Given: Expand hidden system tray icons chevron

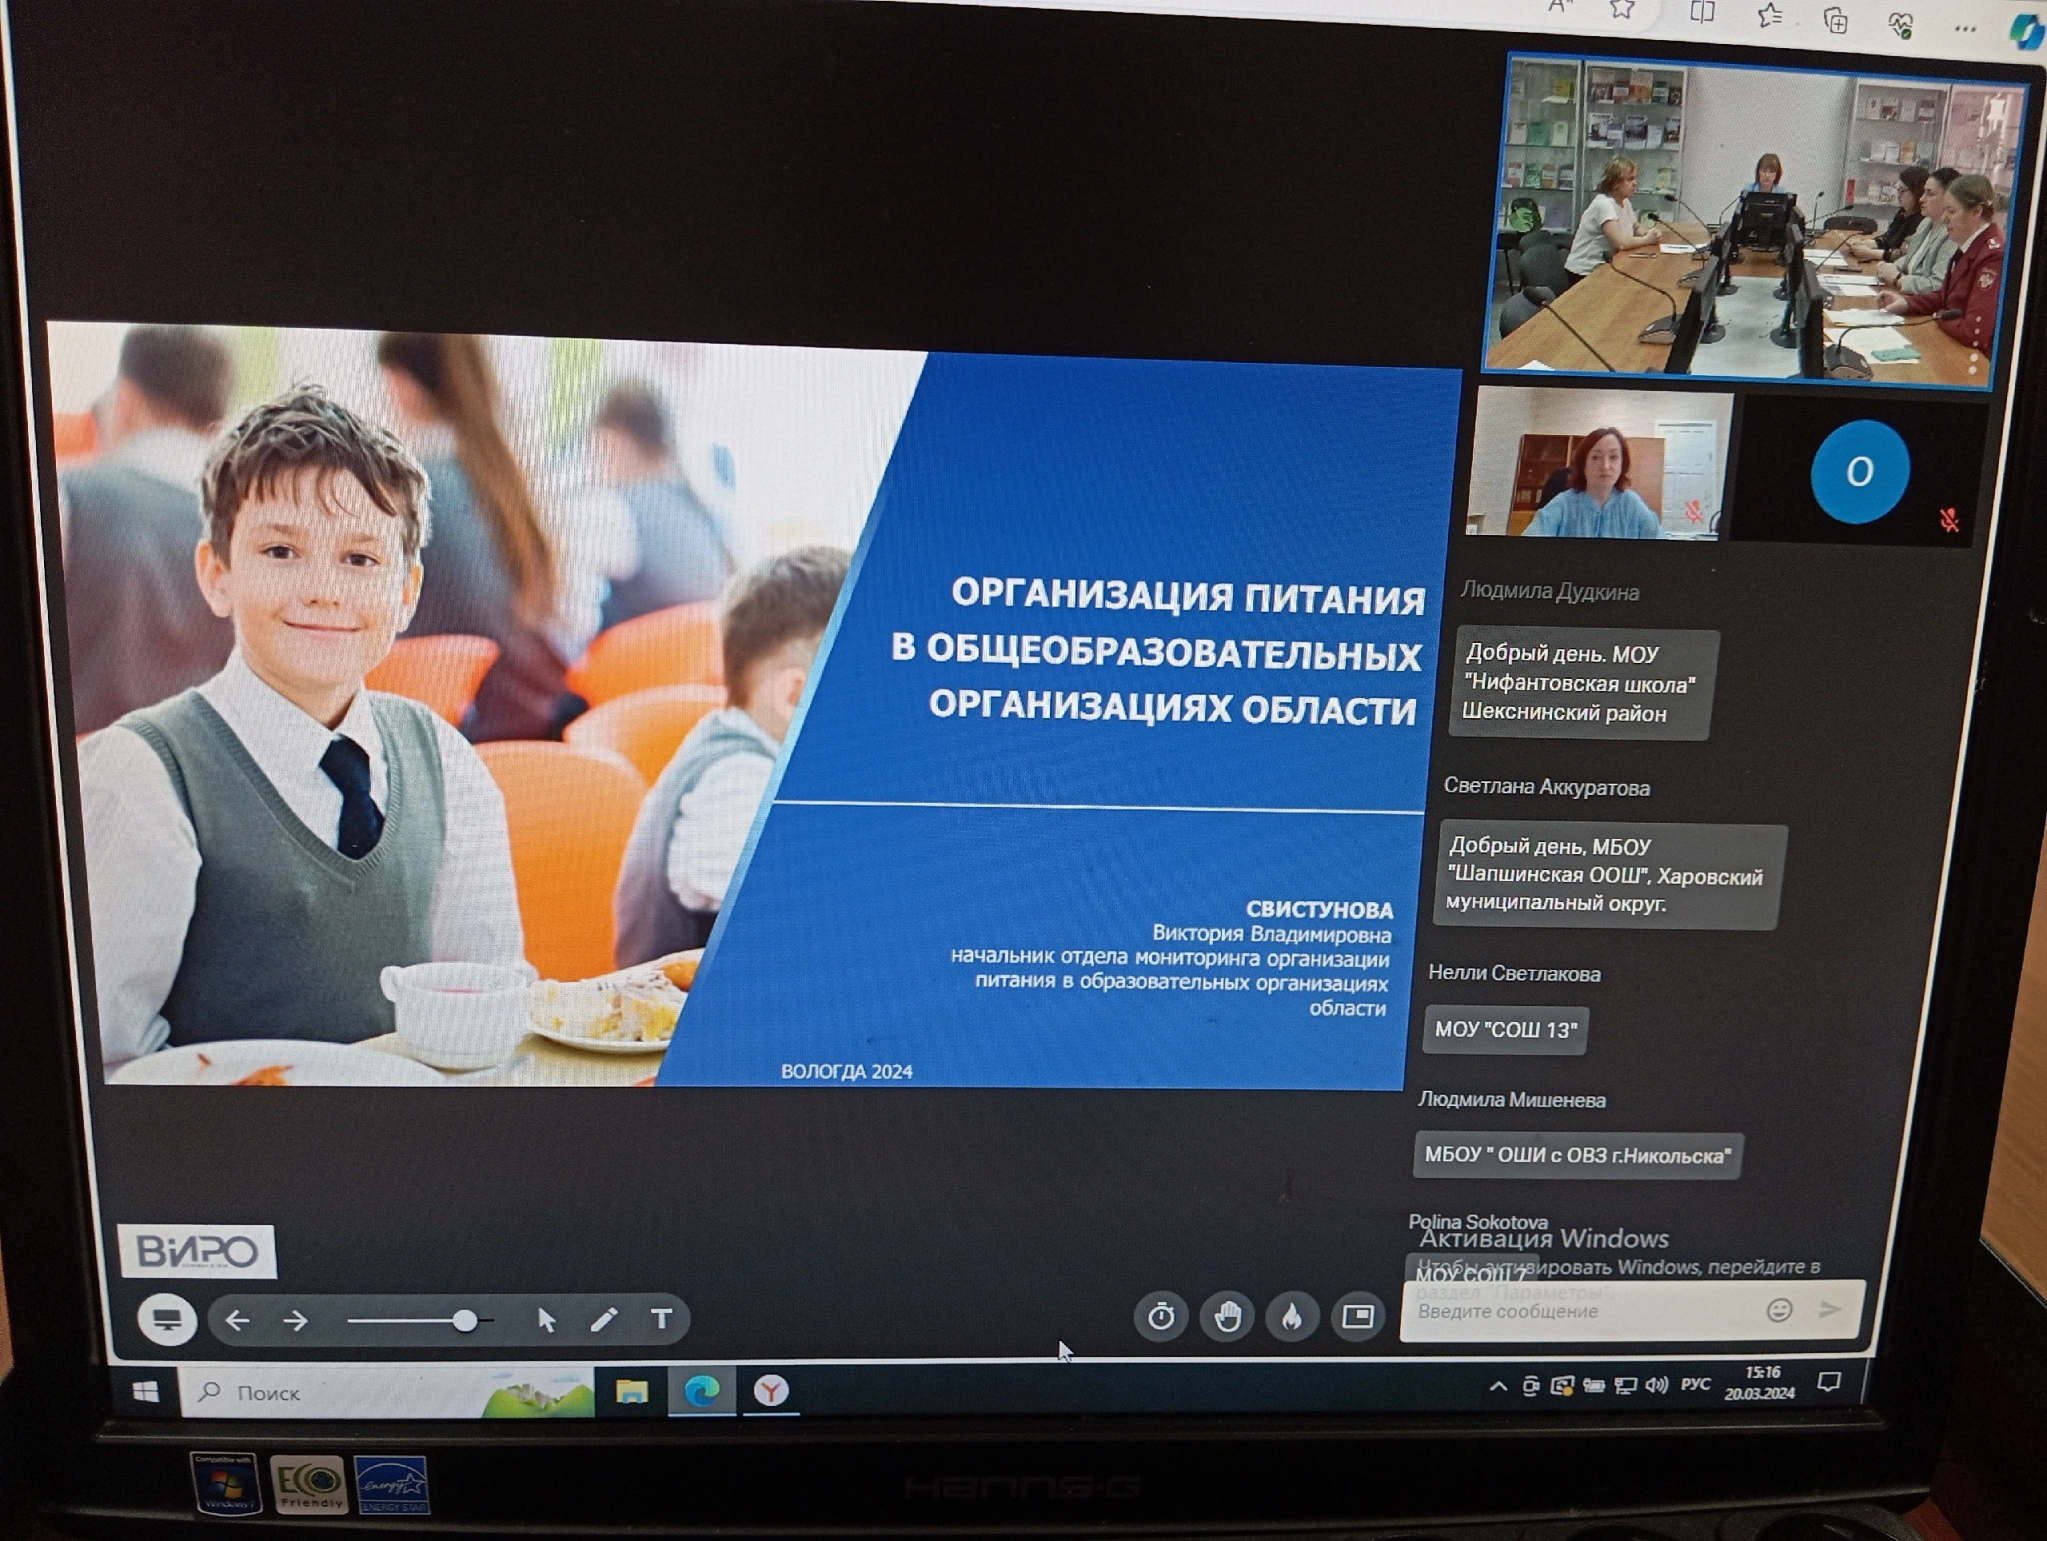Looking at the screenshot, I should click(1498, 1386).
